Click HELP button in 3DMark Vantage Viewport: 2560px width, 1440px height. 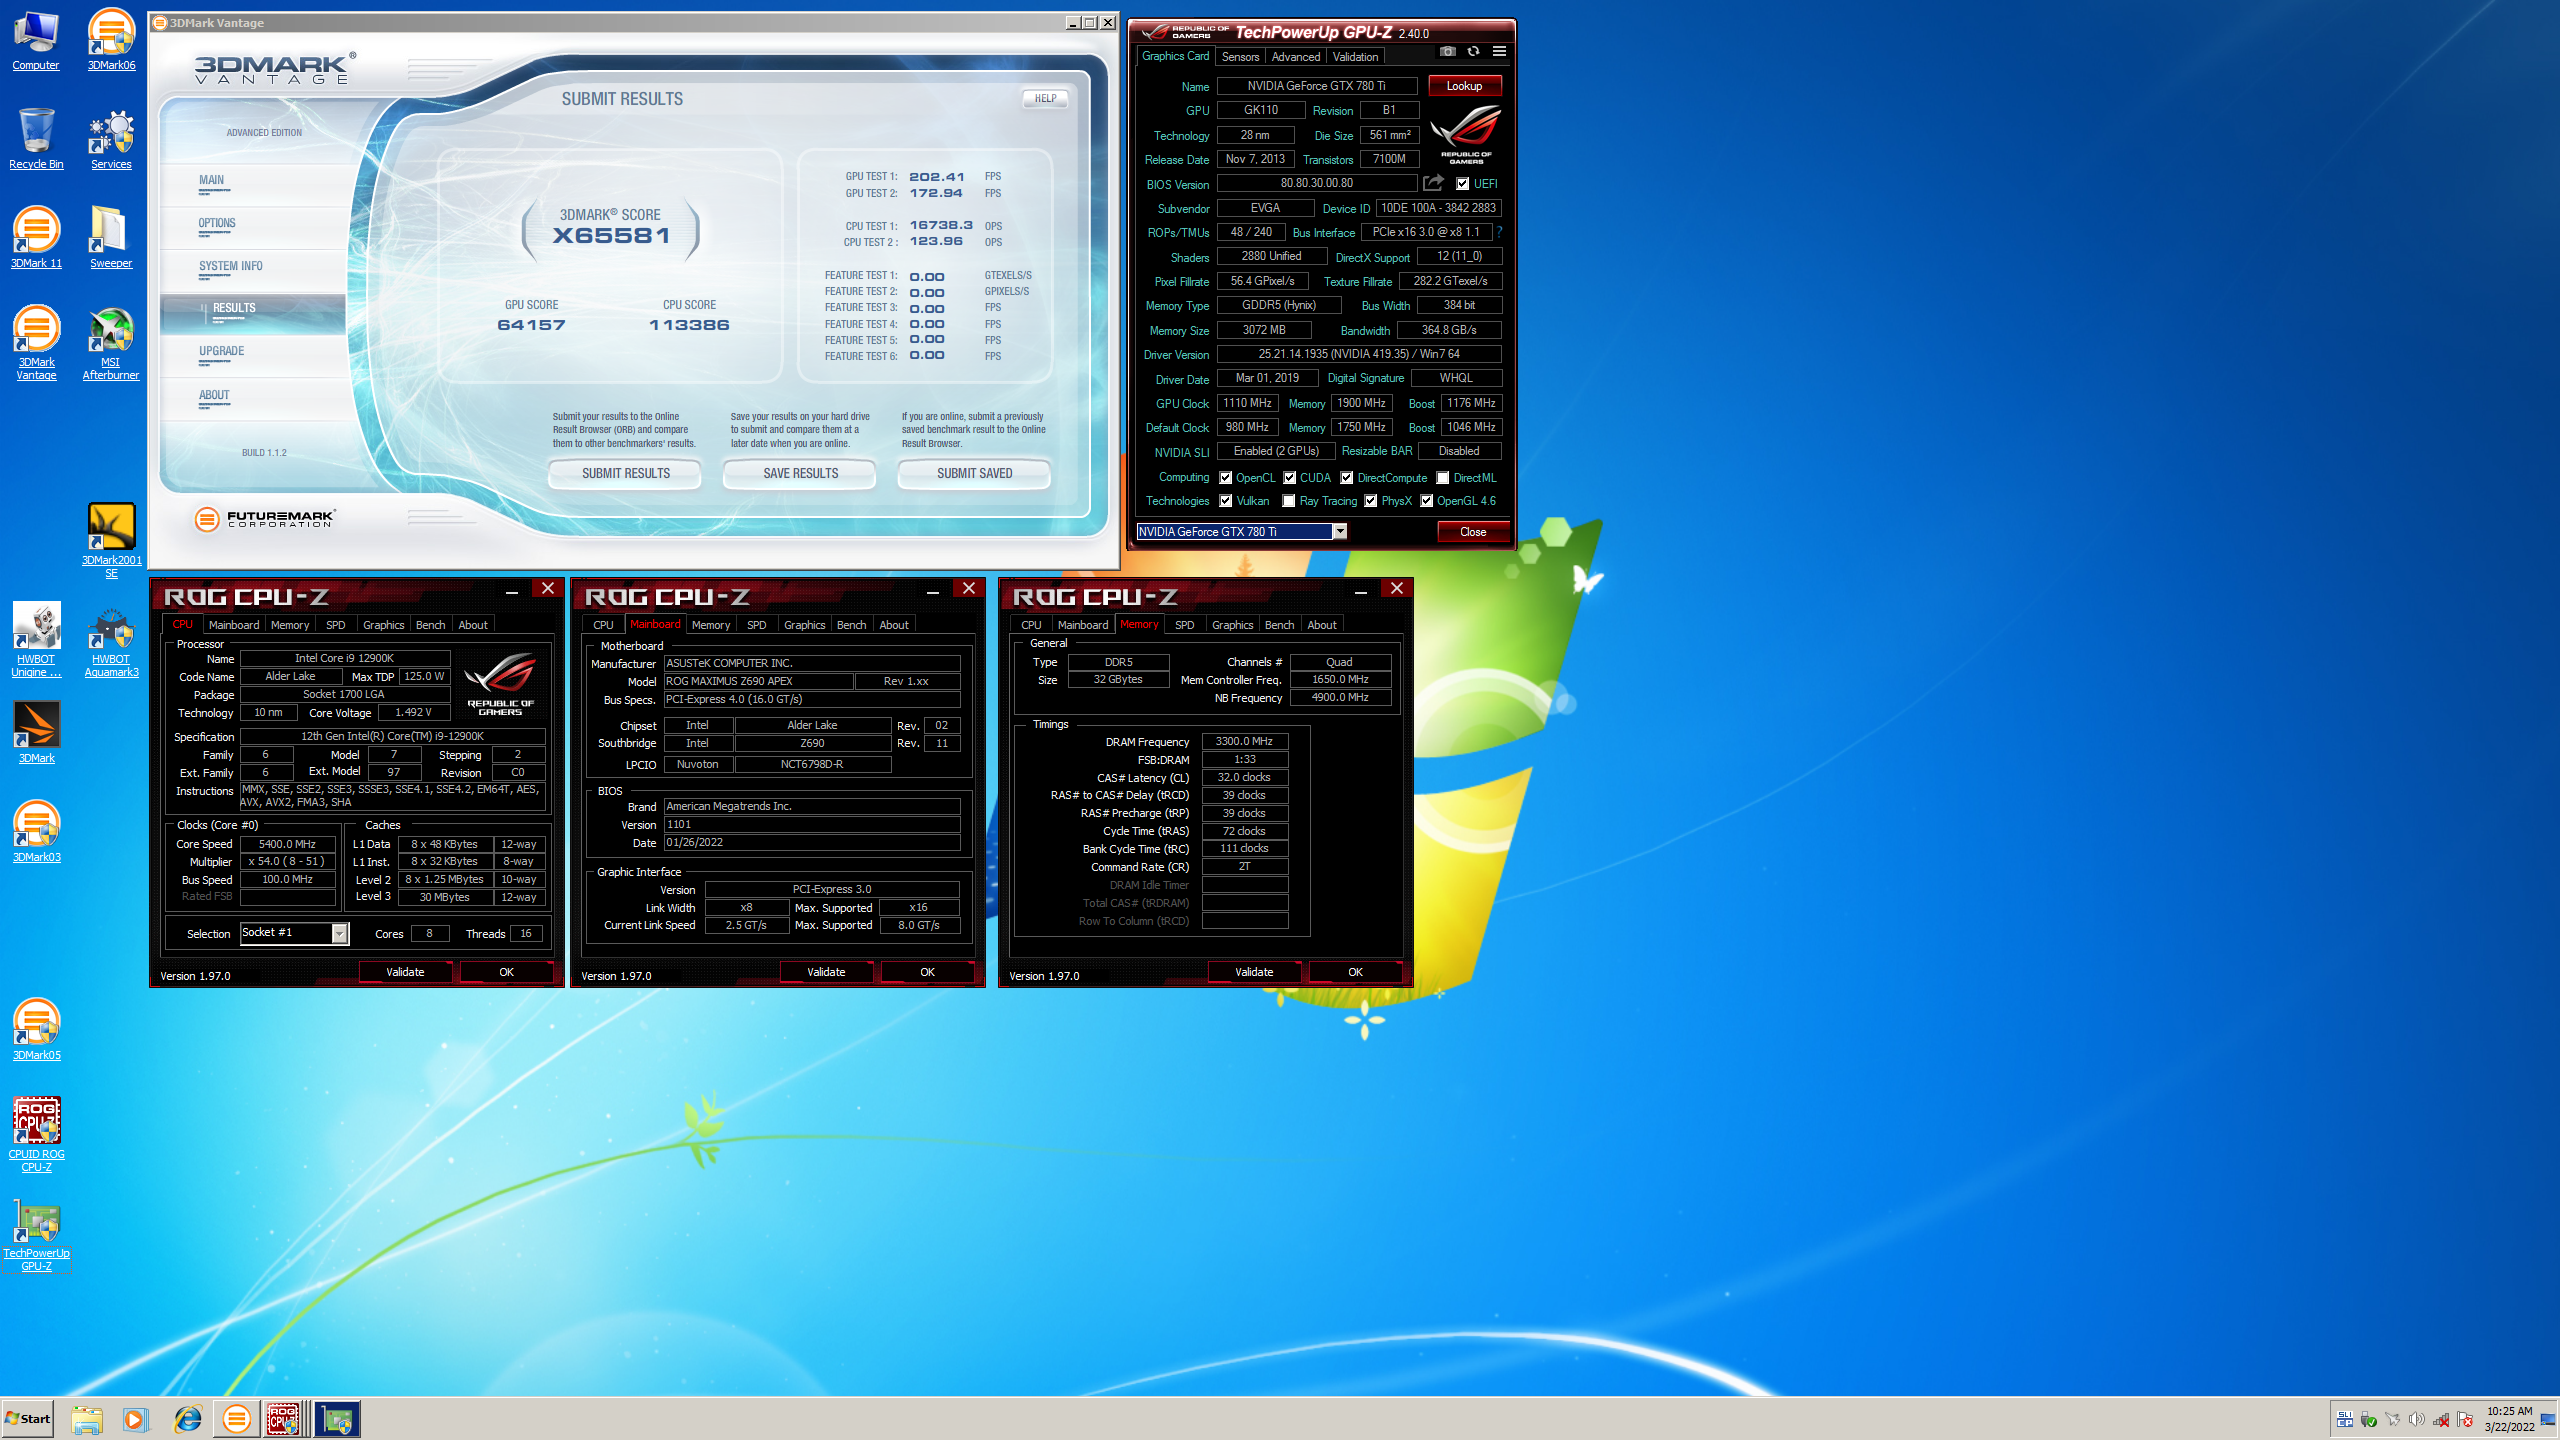[1045, 99]
